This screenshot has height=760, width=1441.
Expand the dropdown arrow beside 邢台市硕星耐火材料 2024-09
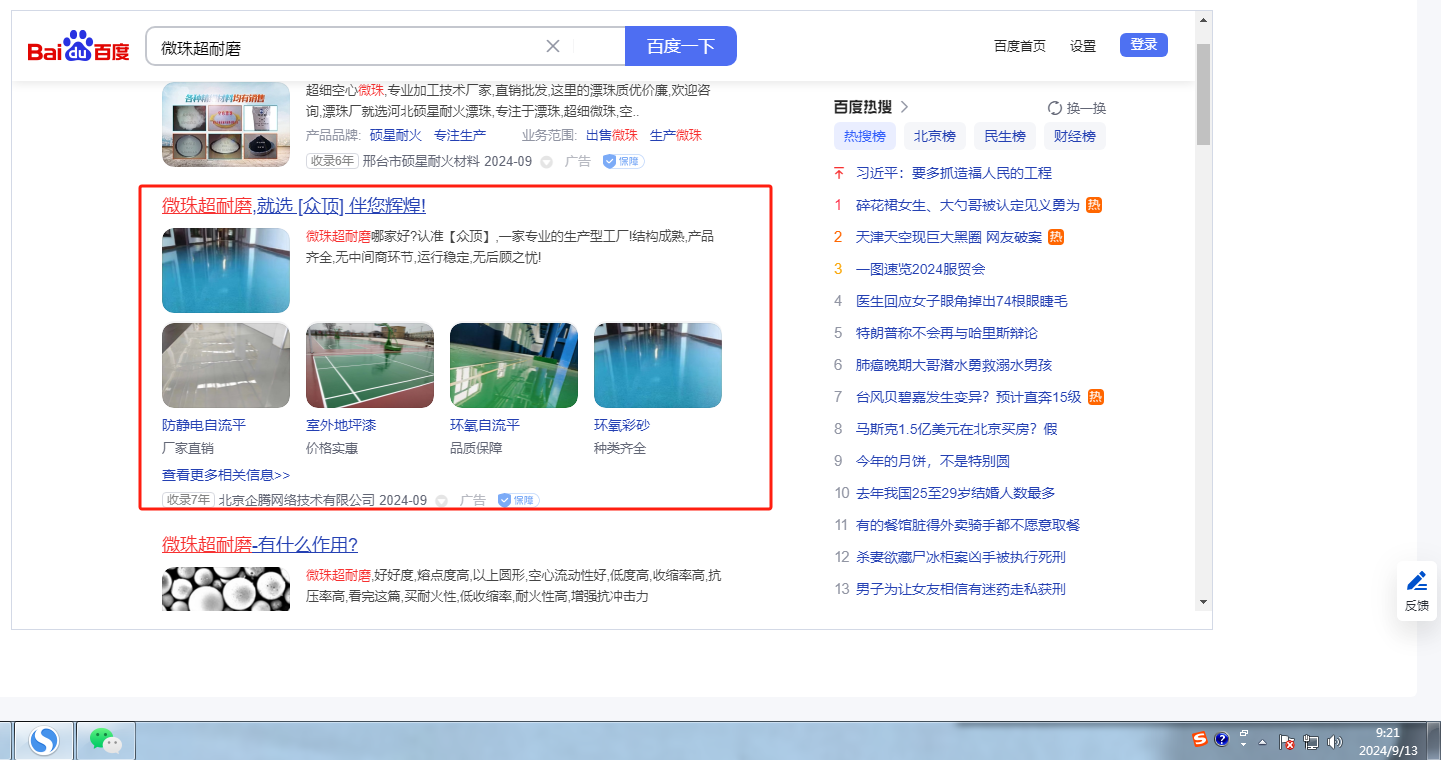pos(546,161)
